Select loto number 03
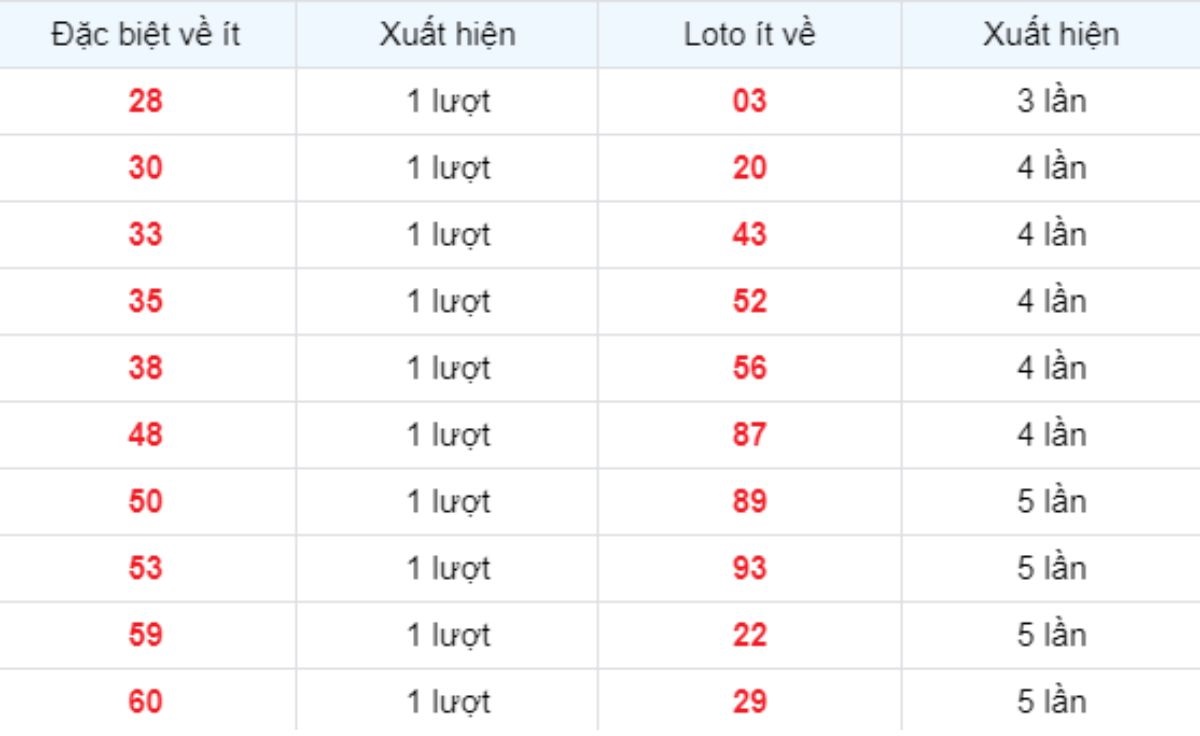 click(749, 101)
